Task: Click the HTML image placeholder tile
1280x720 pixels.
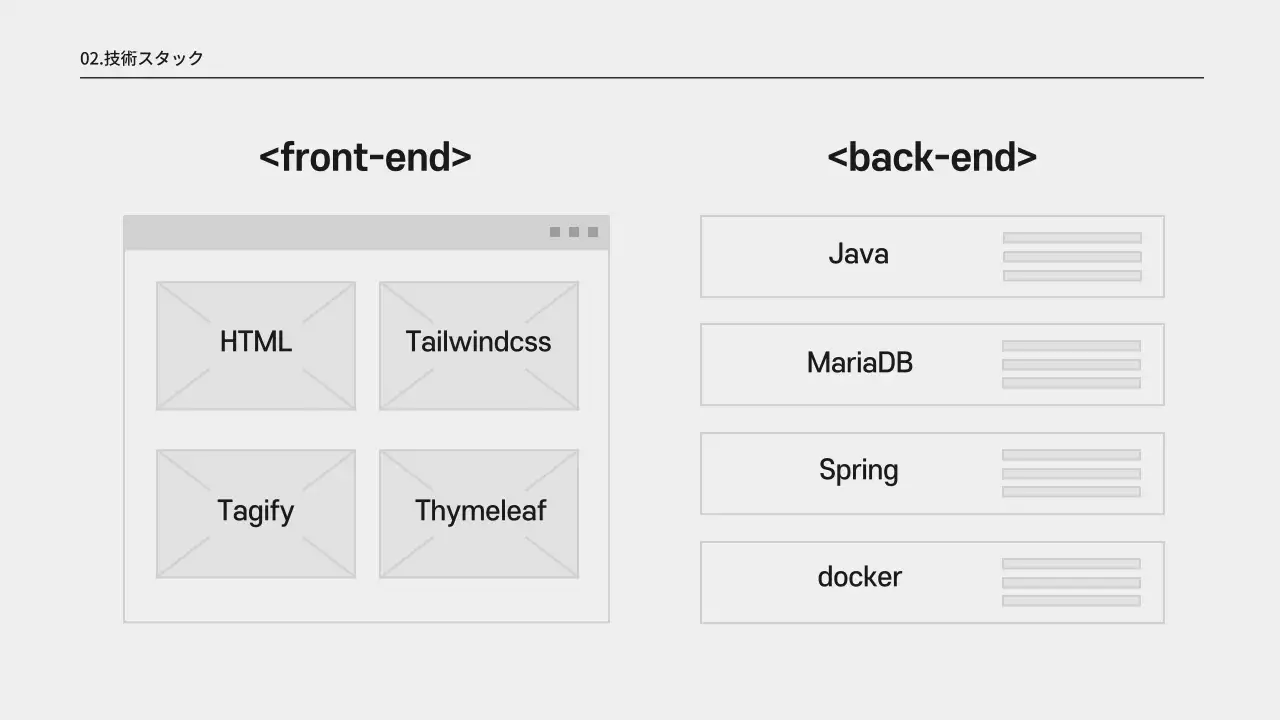Action: pos(256,345)
